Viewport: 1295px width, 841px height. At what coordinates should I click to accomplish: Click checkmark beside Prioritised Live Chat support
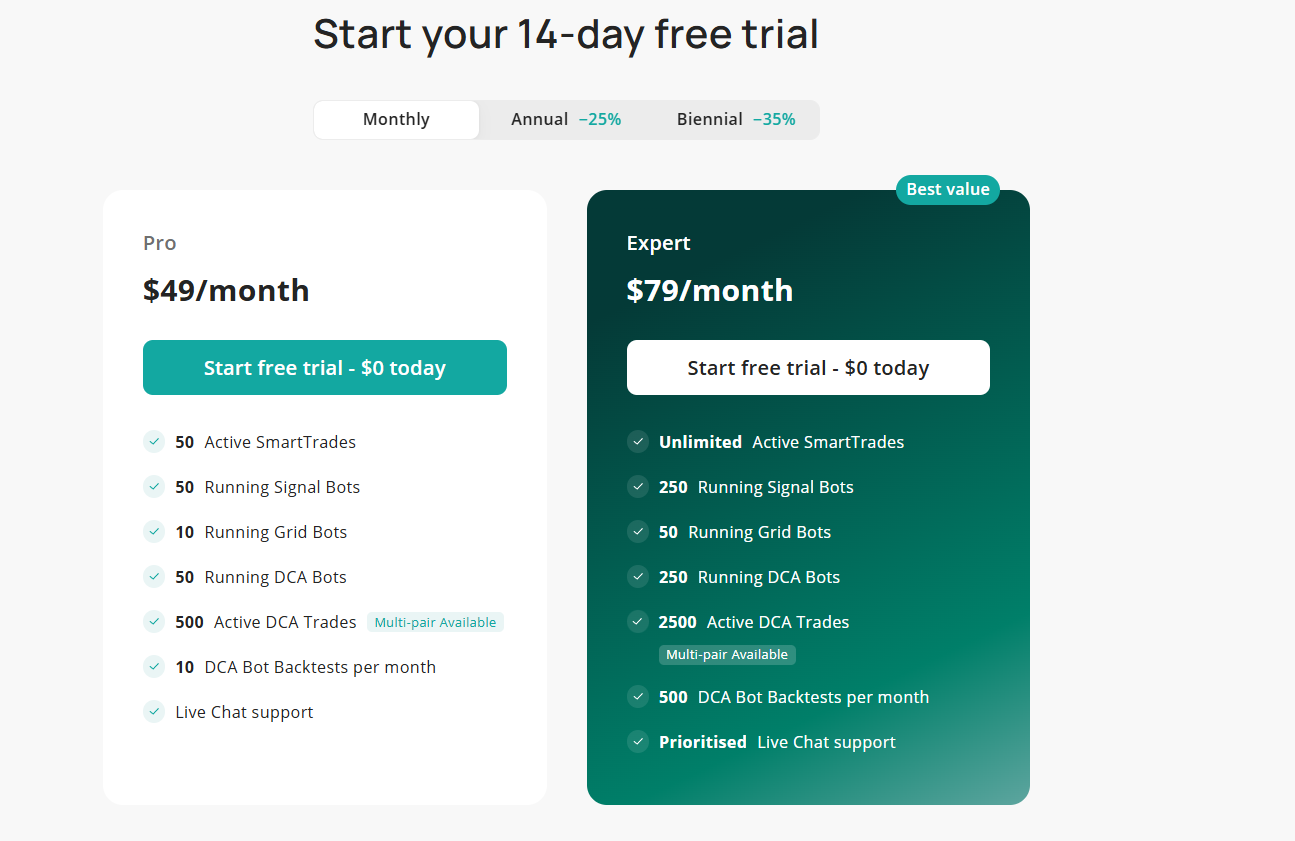coord(638,742)
